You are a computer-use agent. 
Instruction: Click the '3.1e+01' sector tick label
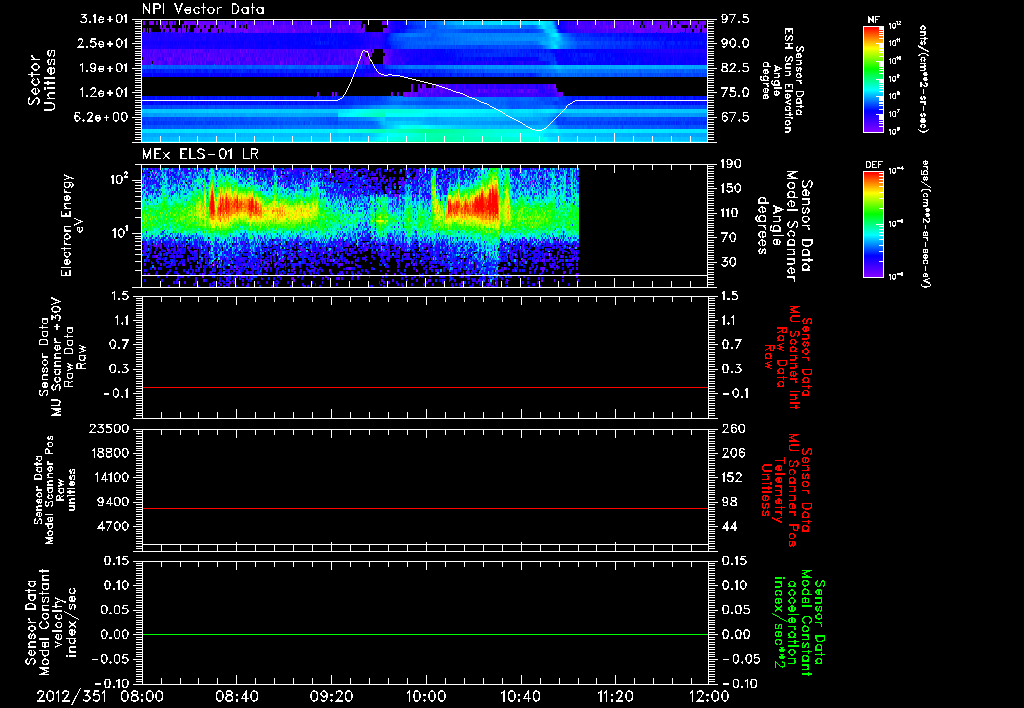click(104, 19)
